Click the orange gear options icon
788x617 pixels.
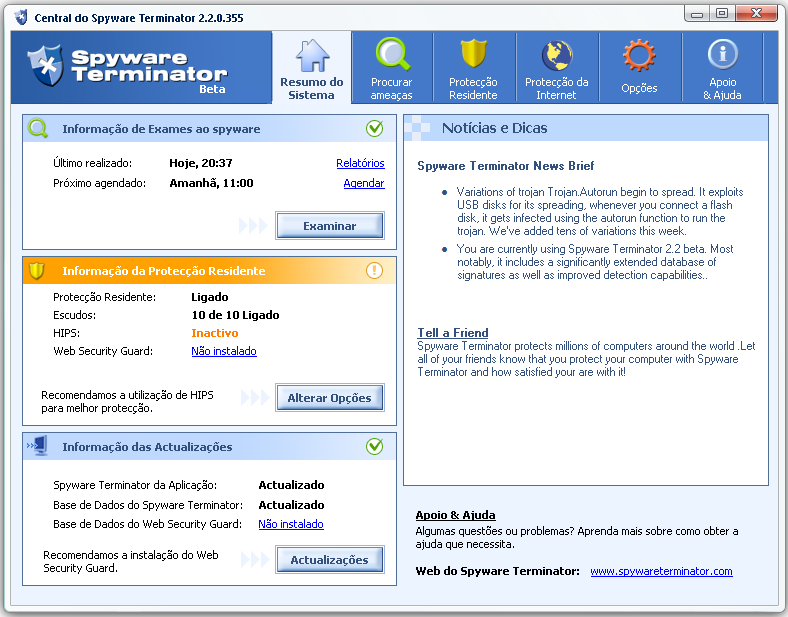(x=639, y=55)
